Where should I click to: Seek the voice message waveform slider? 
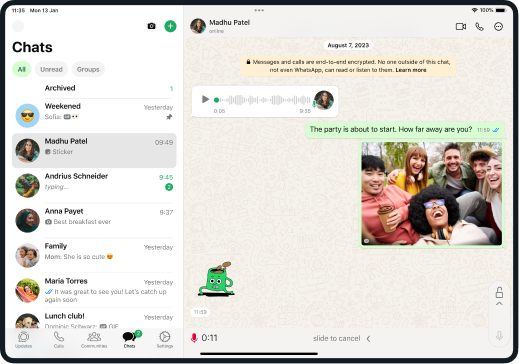pos(263,100)
